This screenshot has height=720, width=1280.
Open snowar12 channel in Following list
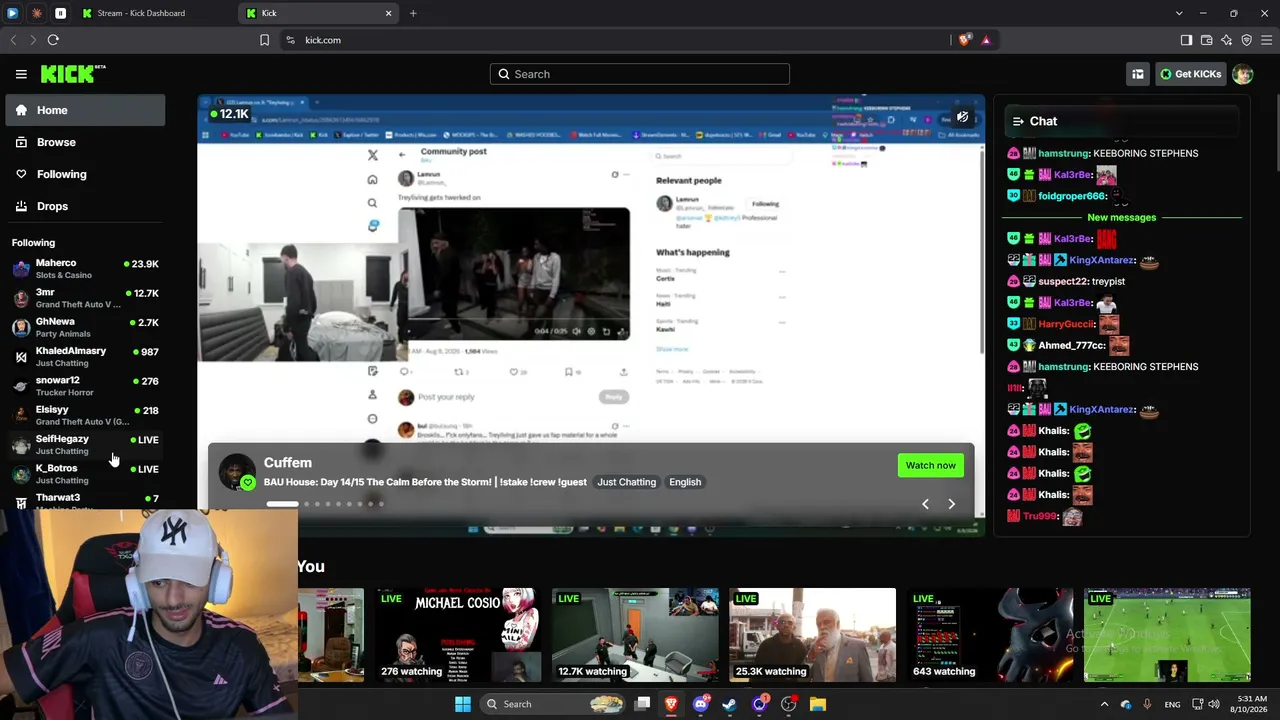pyautogui.click(x=85, y=386)
